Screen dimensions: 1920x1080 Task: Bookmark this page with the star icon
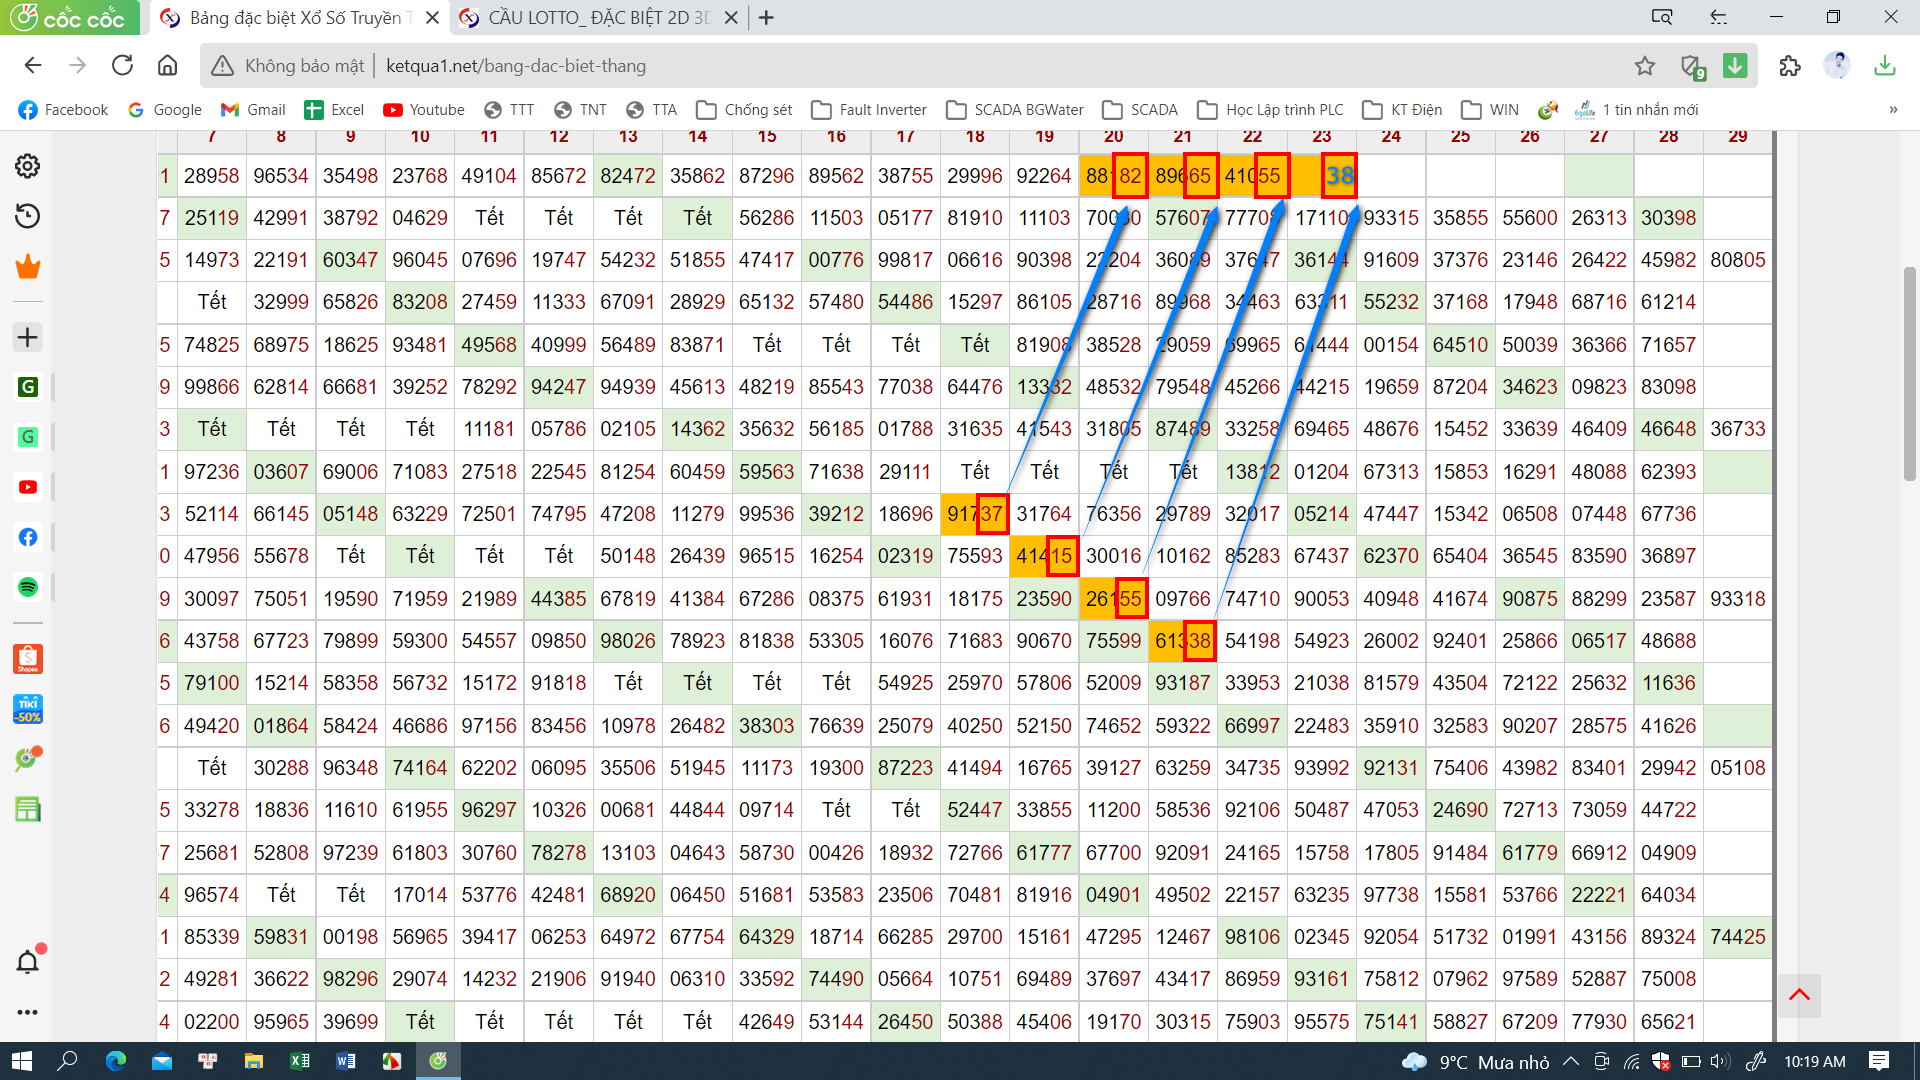[1645, 66]
